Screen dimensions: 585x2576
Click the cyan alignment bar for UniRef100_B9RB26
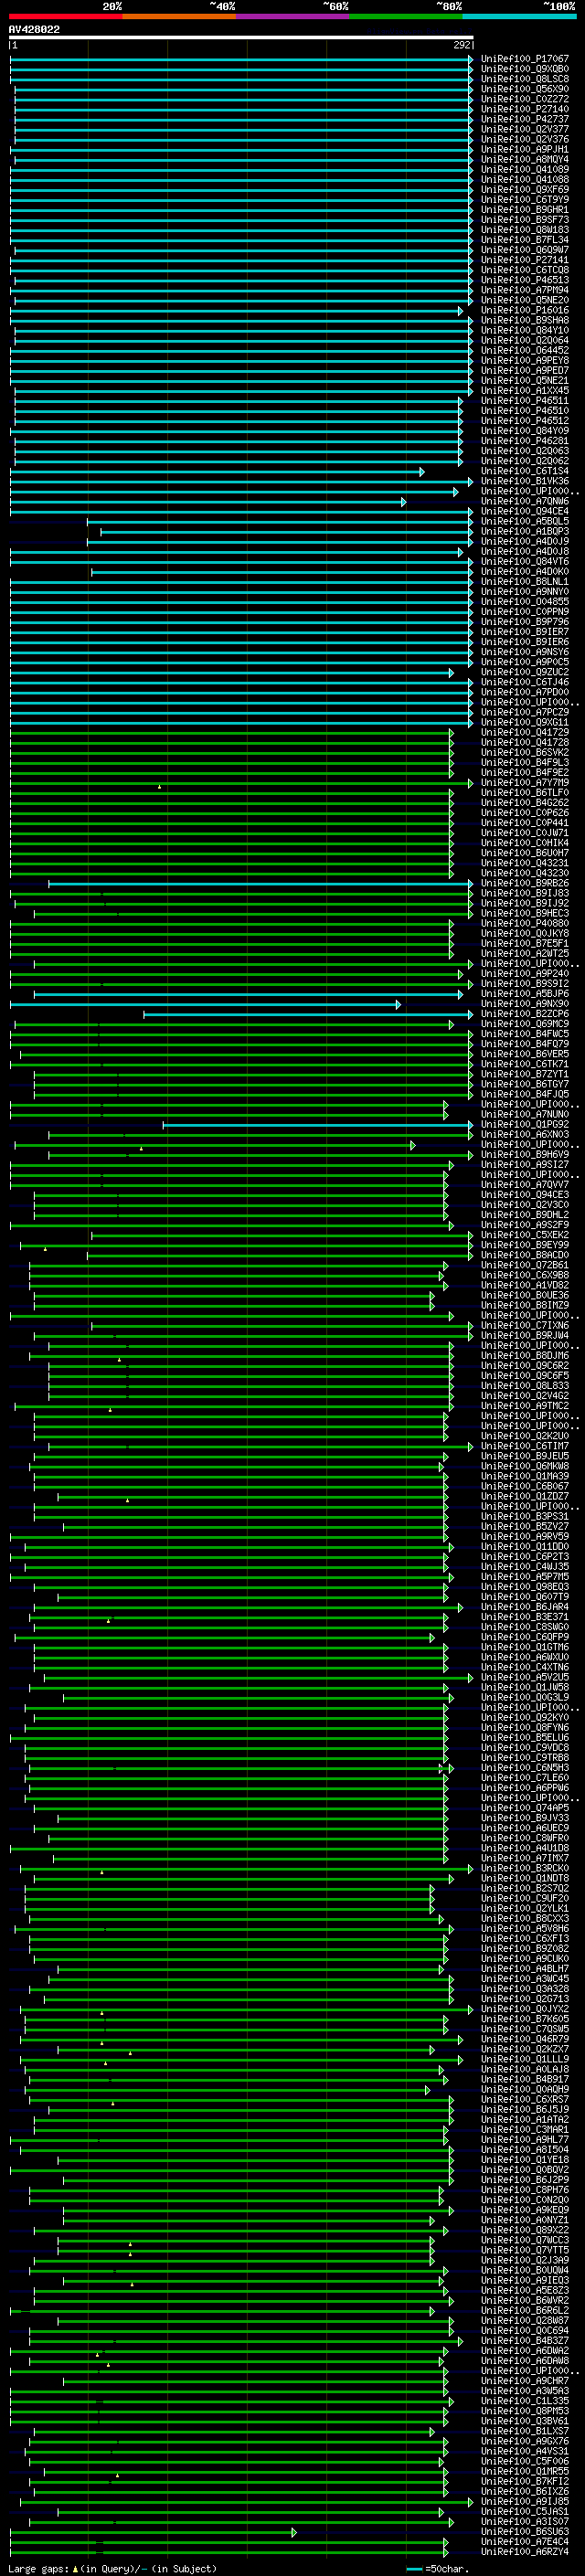pyautogui.click(x=261, y=884)
